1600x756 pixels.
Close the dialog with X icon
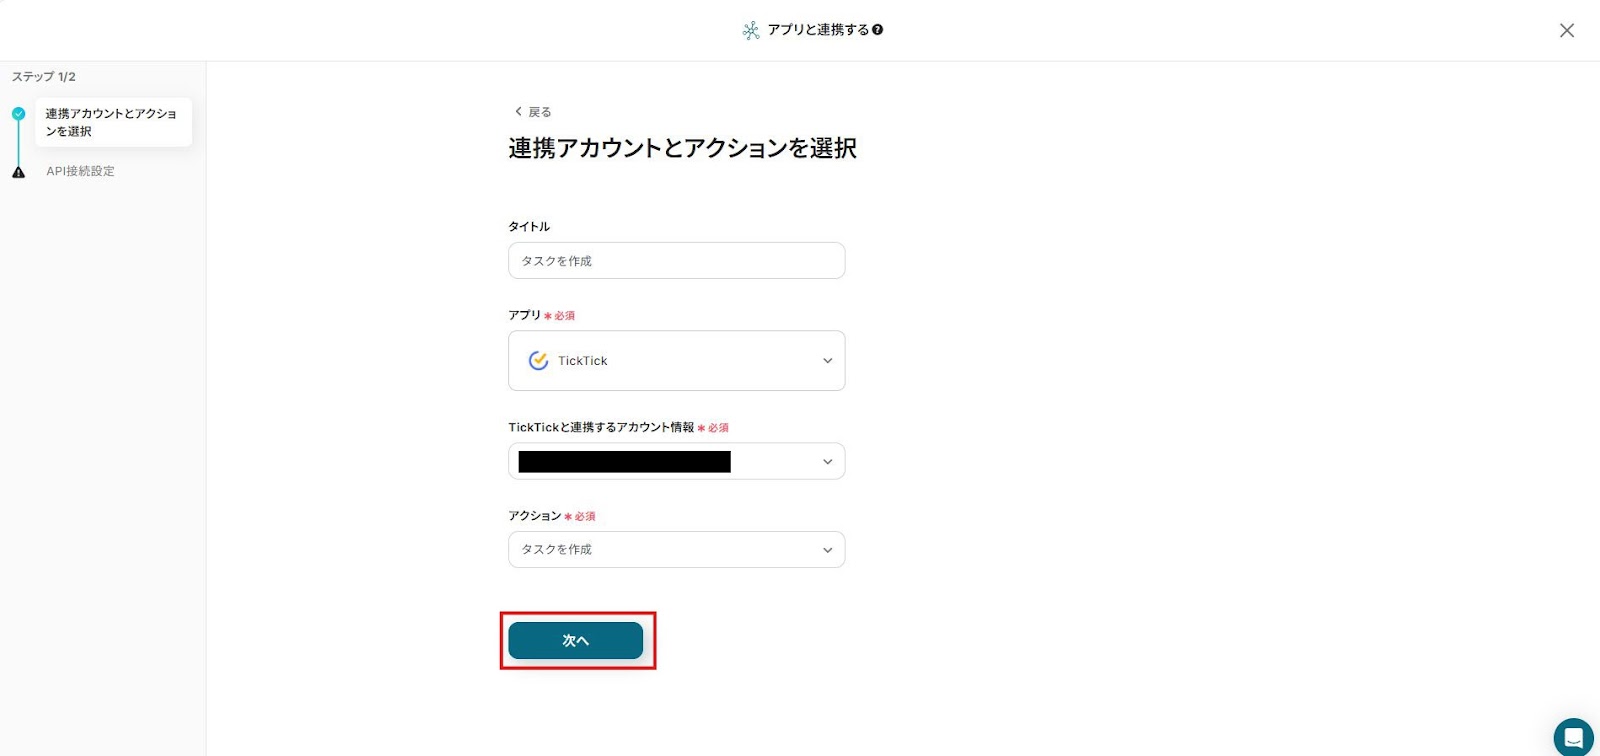point(1566,31)
